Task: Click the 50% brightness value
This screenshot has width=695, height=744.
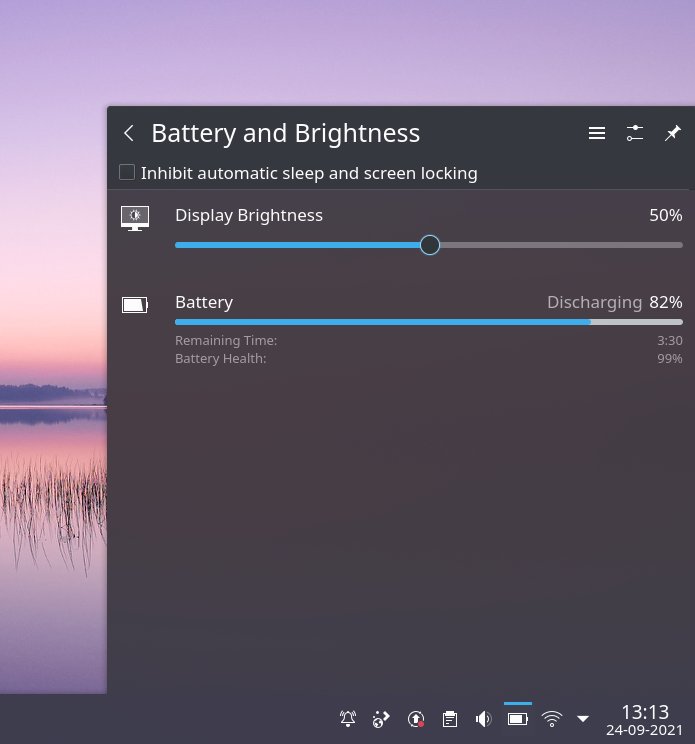Action: (x=666, y=215)
